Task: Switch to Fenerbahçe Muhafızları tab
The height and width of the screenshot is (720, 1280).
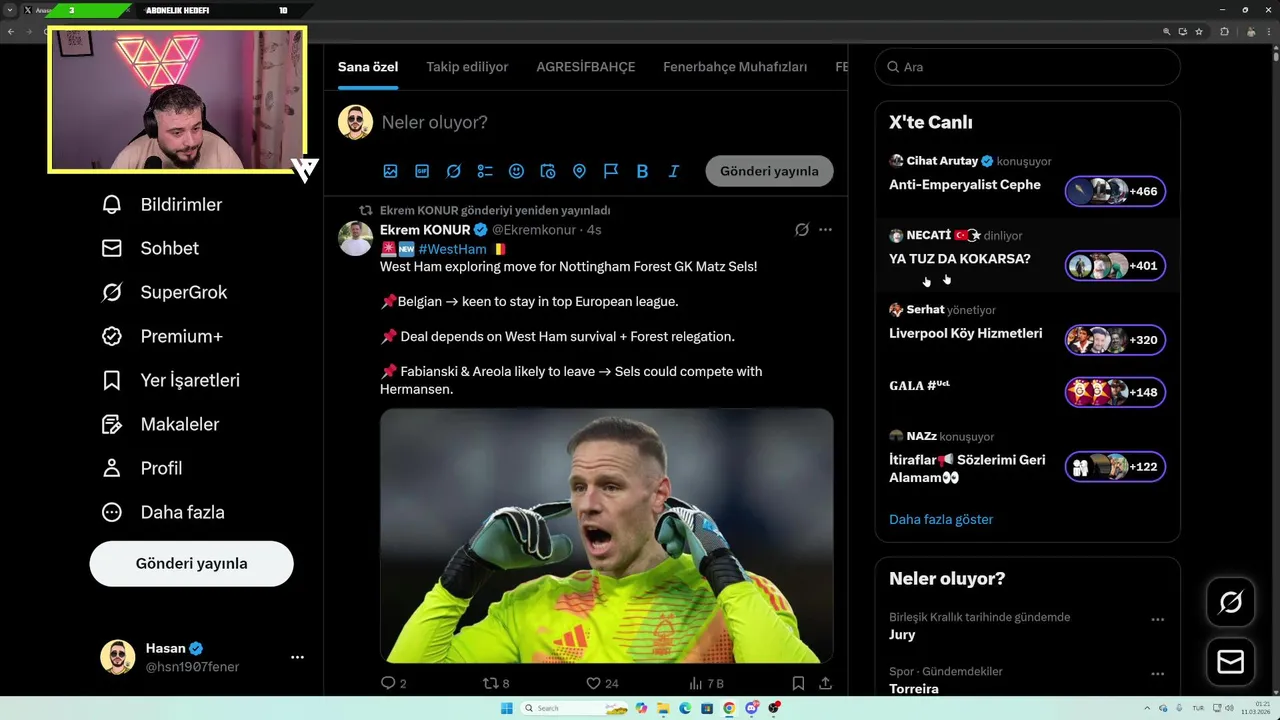Action: tap(735, 67)
